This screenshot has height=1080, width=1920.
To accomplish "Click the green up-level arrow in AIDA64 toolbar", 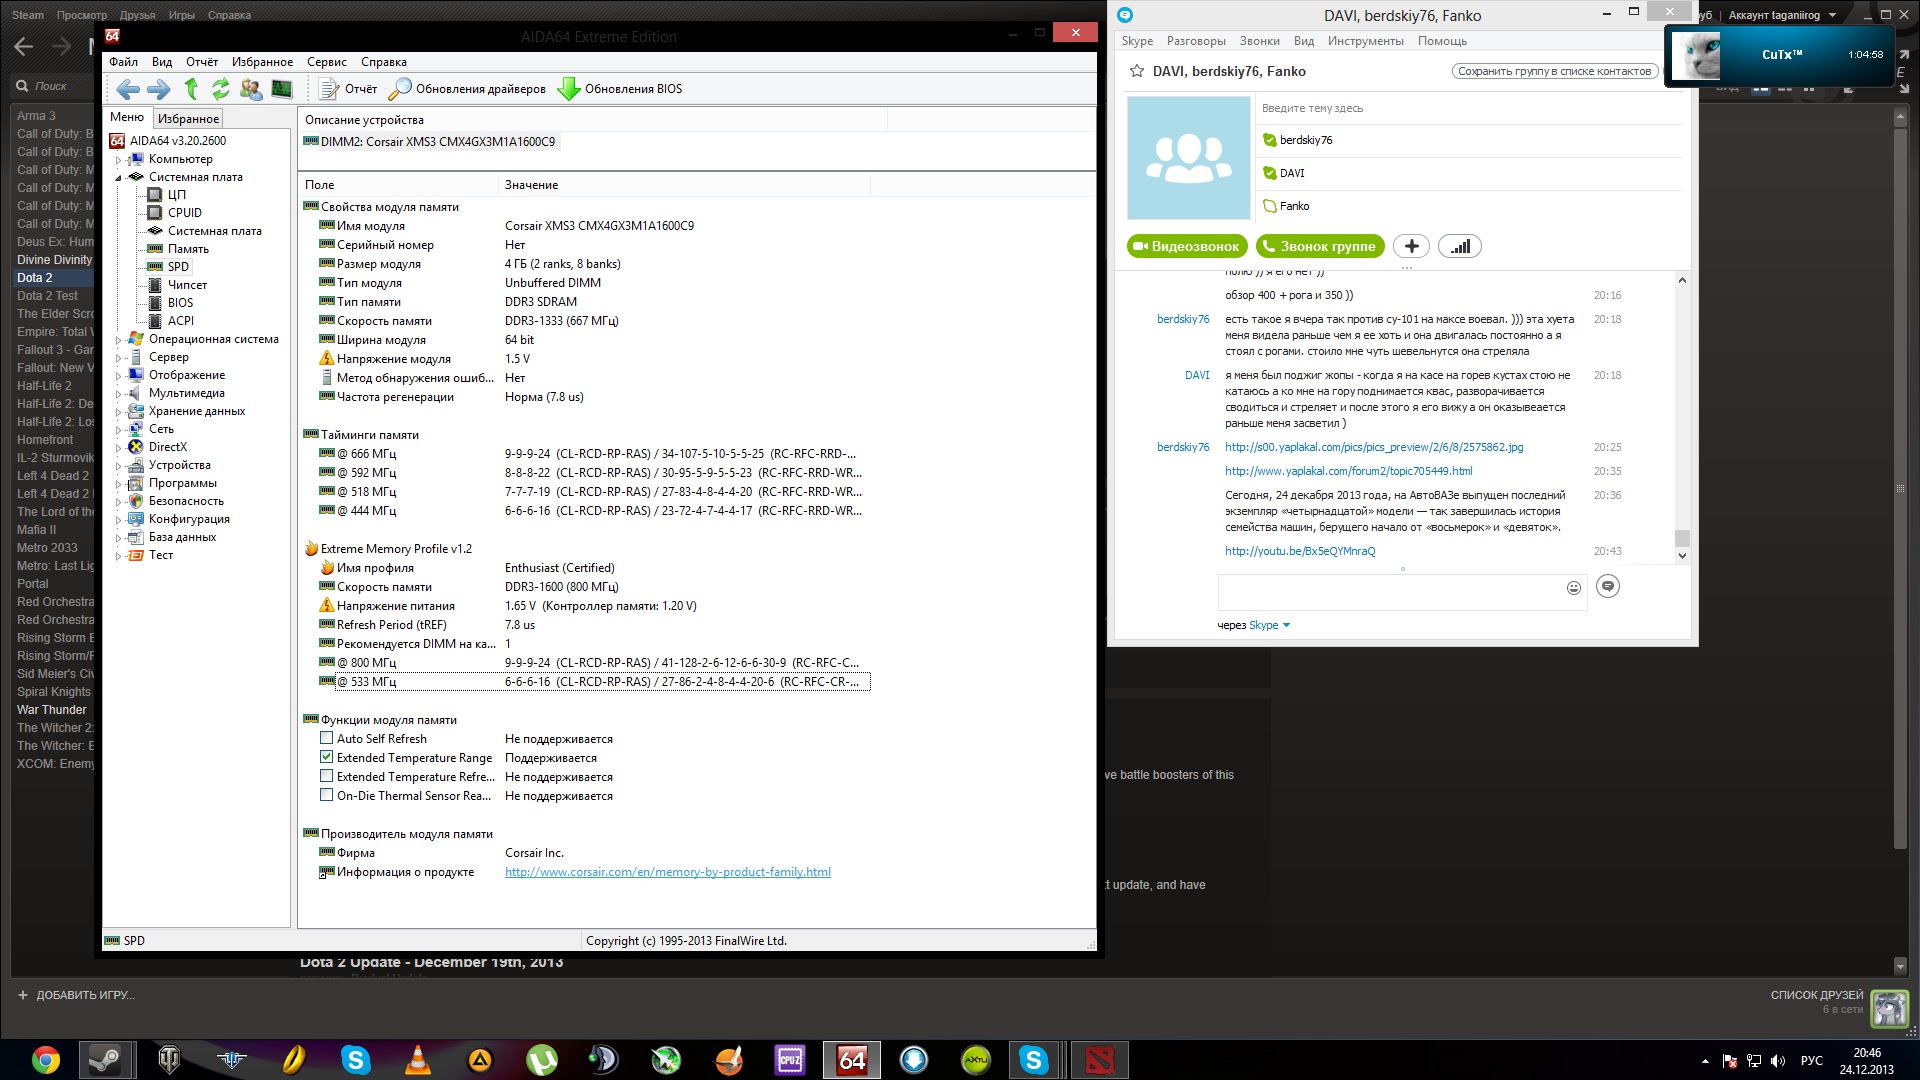I will (191, 89).
